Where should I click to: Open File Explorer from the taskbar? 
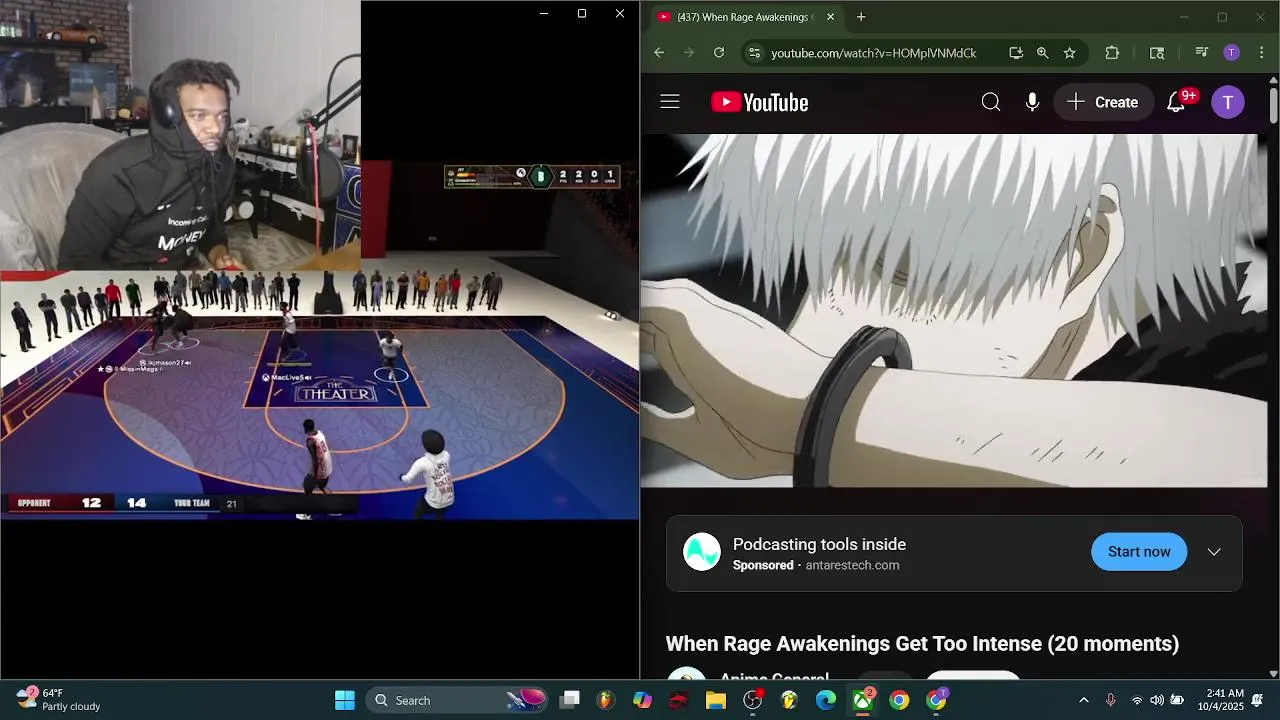coord(716,700)
